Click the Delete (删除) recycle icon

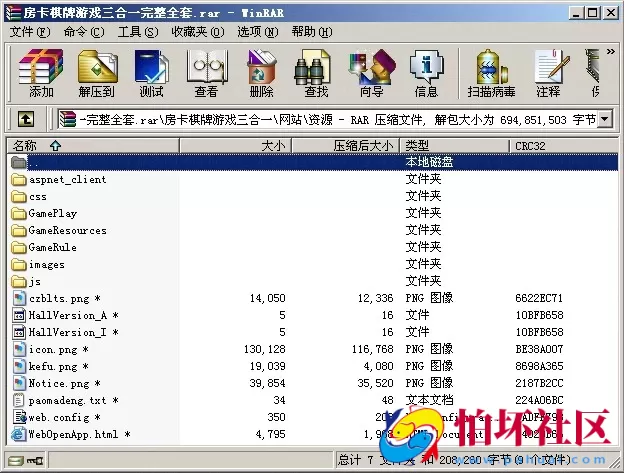click(261, 66)
